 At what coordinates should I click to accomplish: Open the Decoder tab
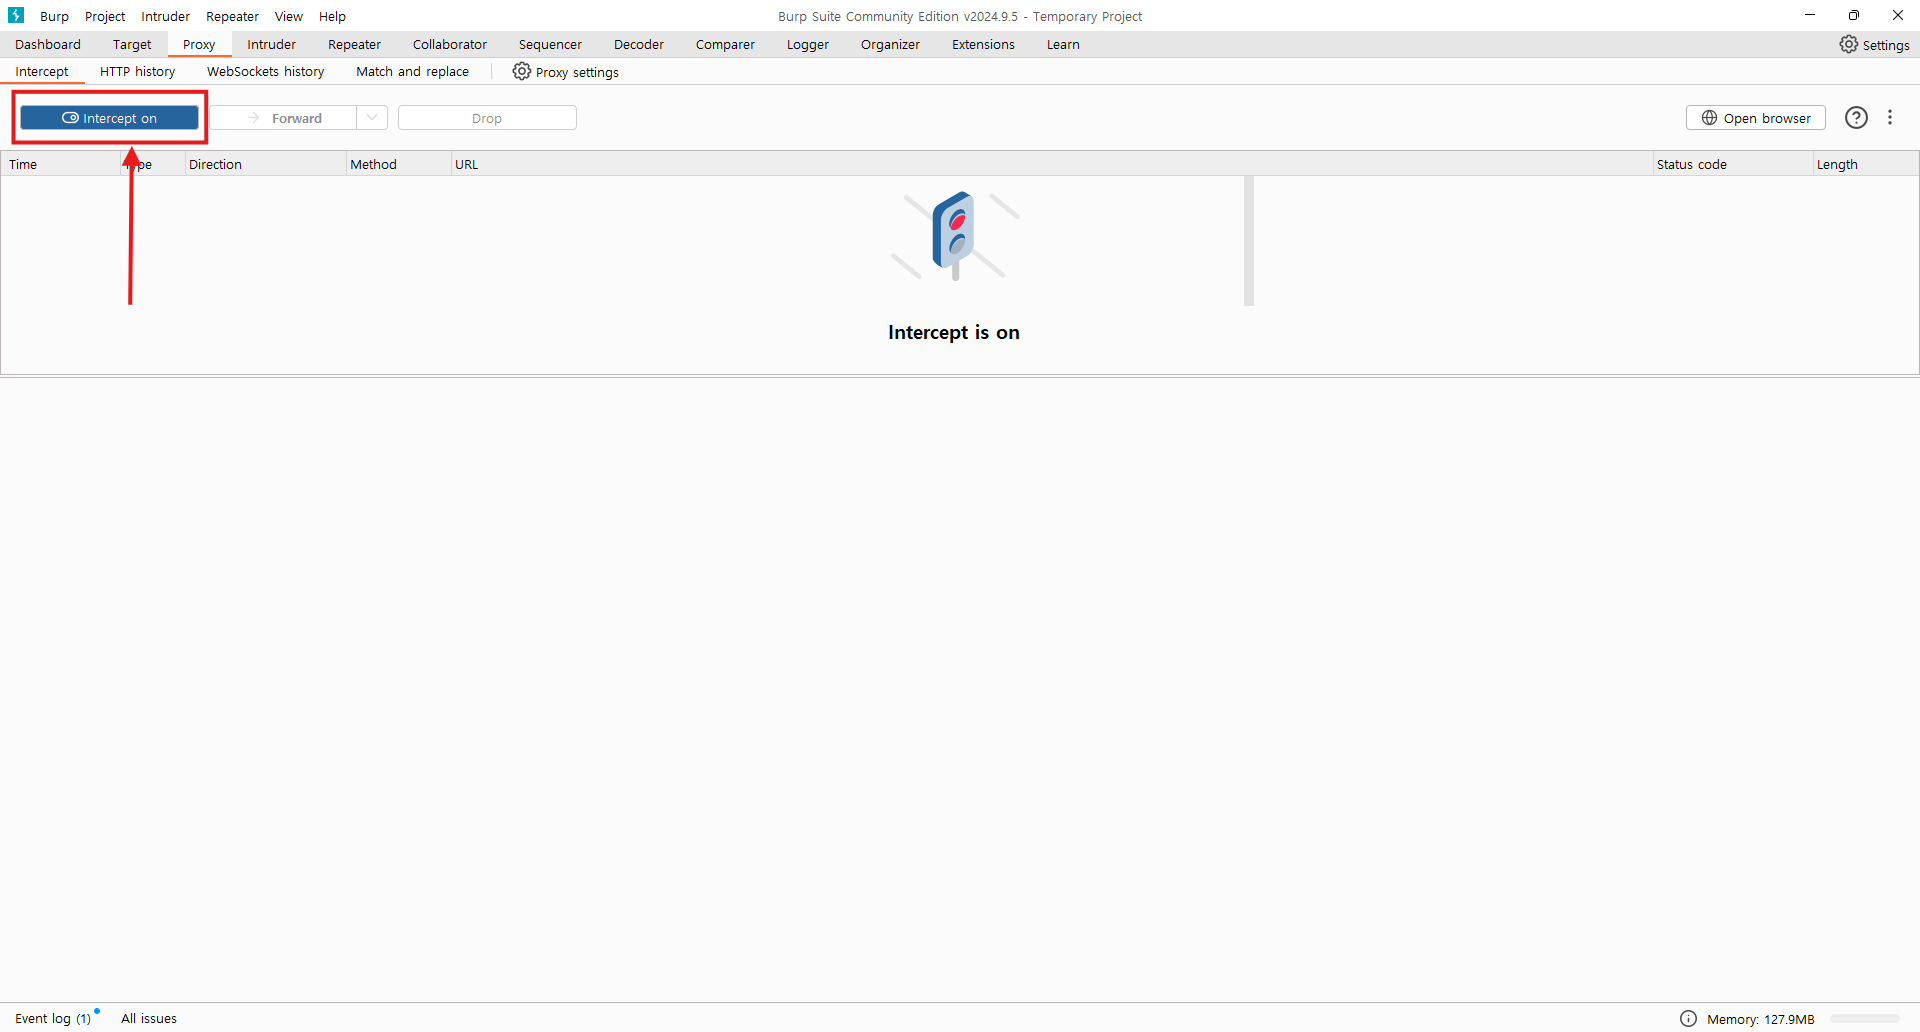(x=639, y=44)
